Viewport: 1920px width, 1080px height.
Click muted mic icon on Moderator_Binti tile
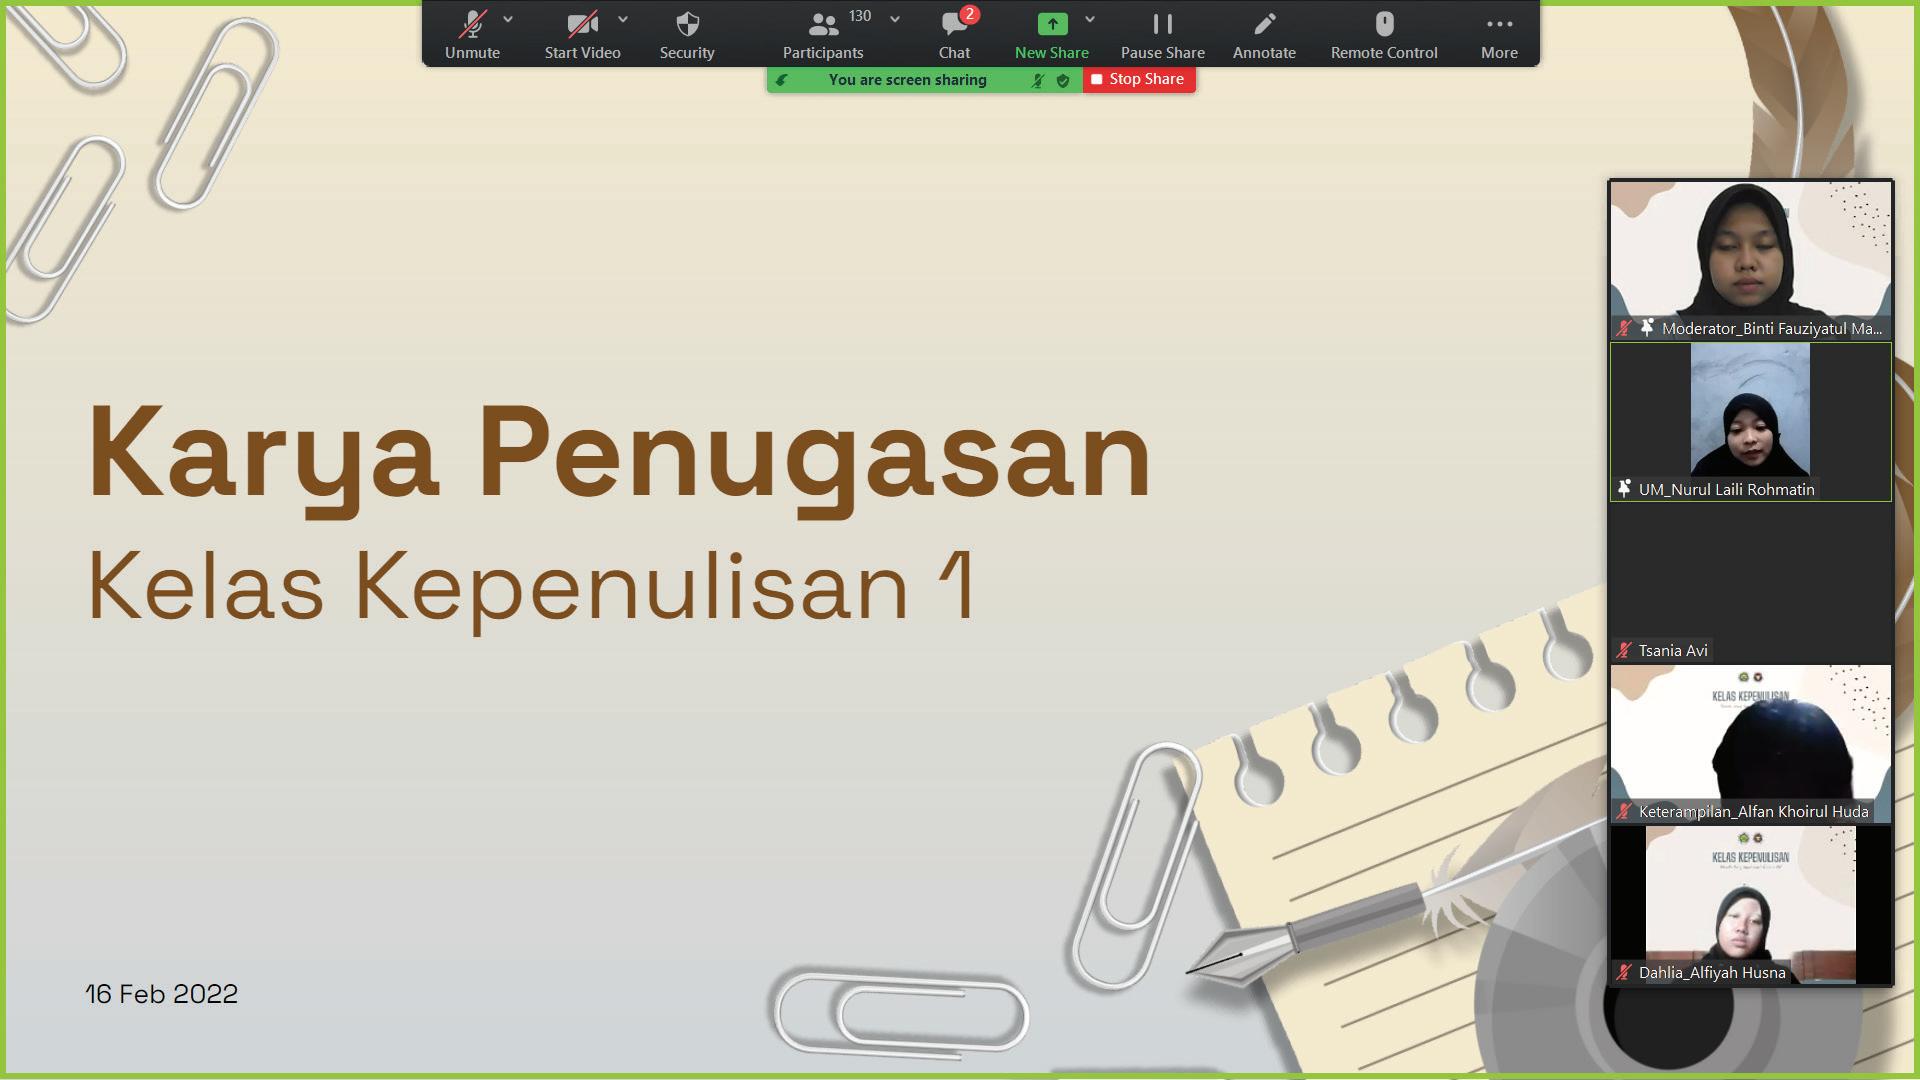[x=1624, y=327]
